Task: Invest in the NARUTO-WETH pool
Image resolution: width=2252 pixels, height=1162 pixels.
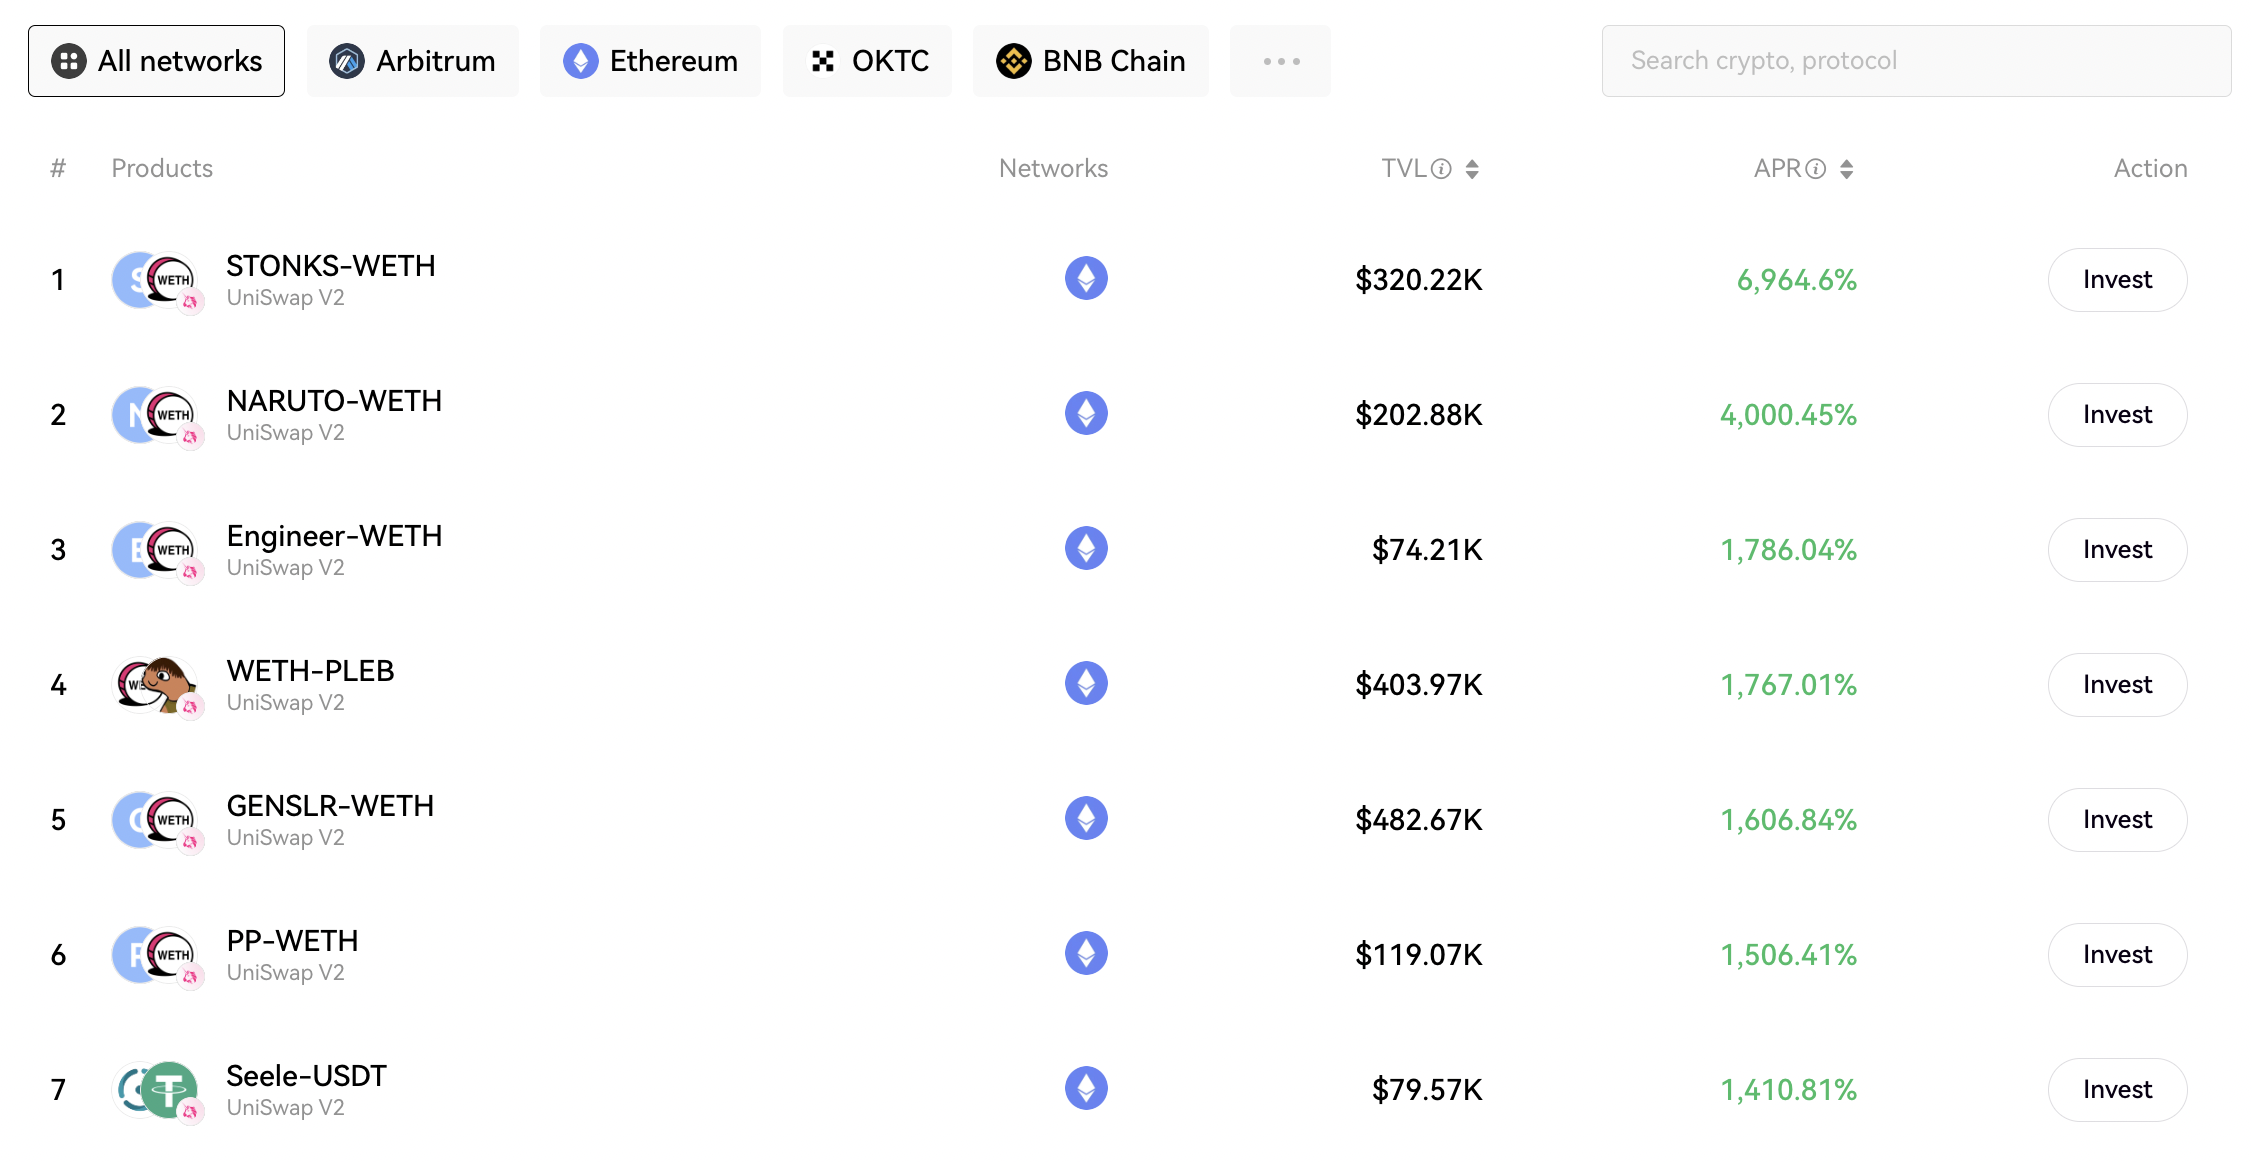Action: 2117,415
